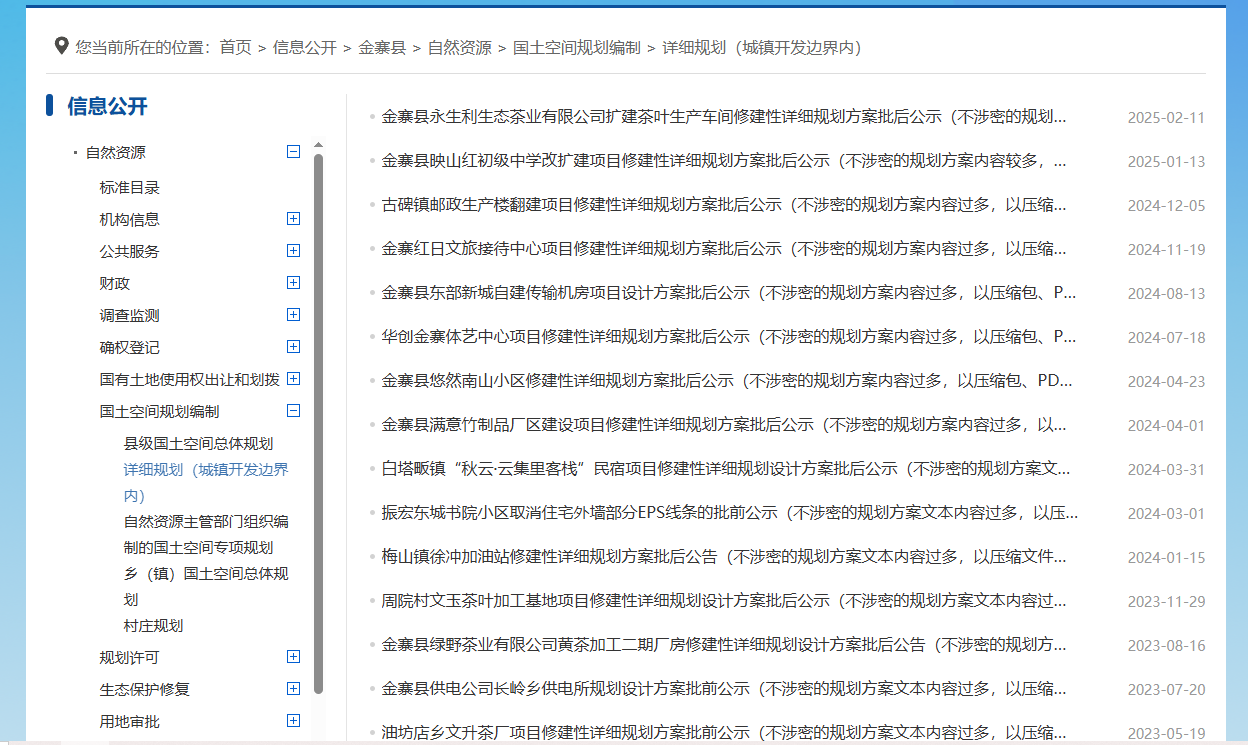Expand the 确权登记 plus icon
The image size is (1248, 745).
[x=293, y=347]
